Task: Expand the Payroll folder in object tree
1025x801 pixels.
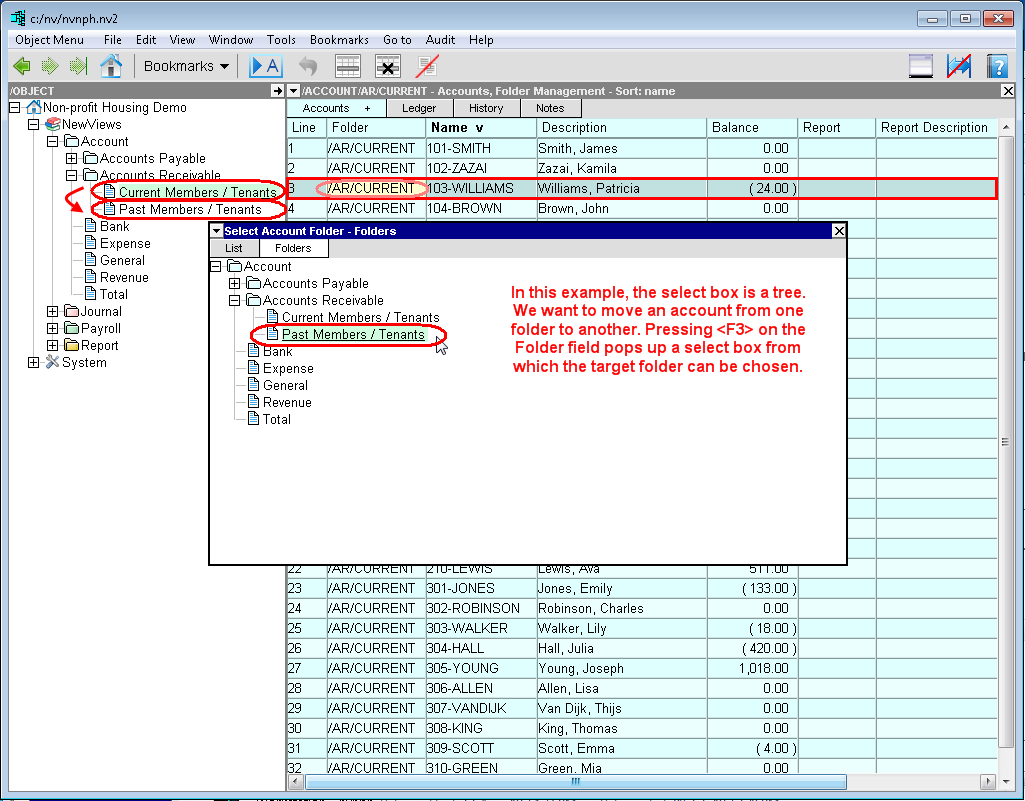Action: pos(53,329)
